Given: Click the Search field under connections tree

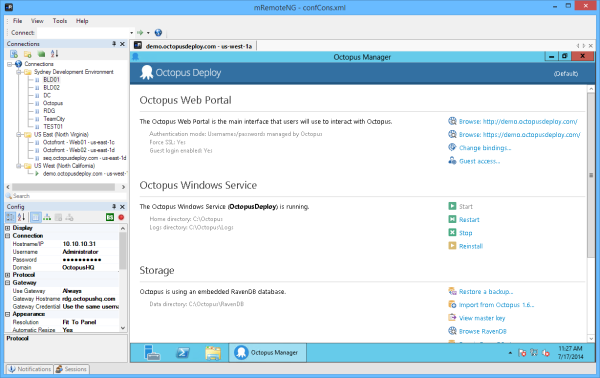Looking at the screenshot, I should click(x=66, y=196).
